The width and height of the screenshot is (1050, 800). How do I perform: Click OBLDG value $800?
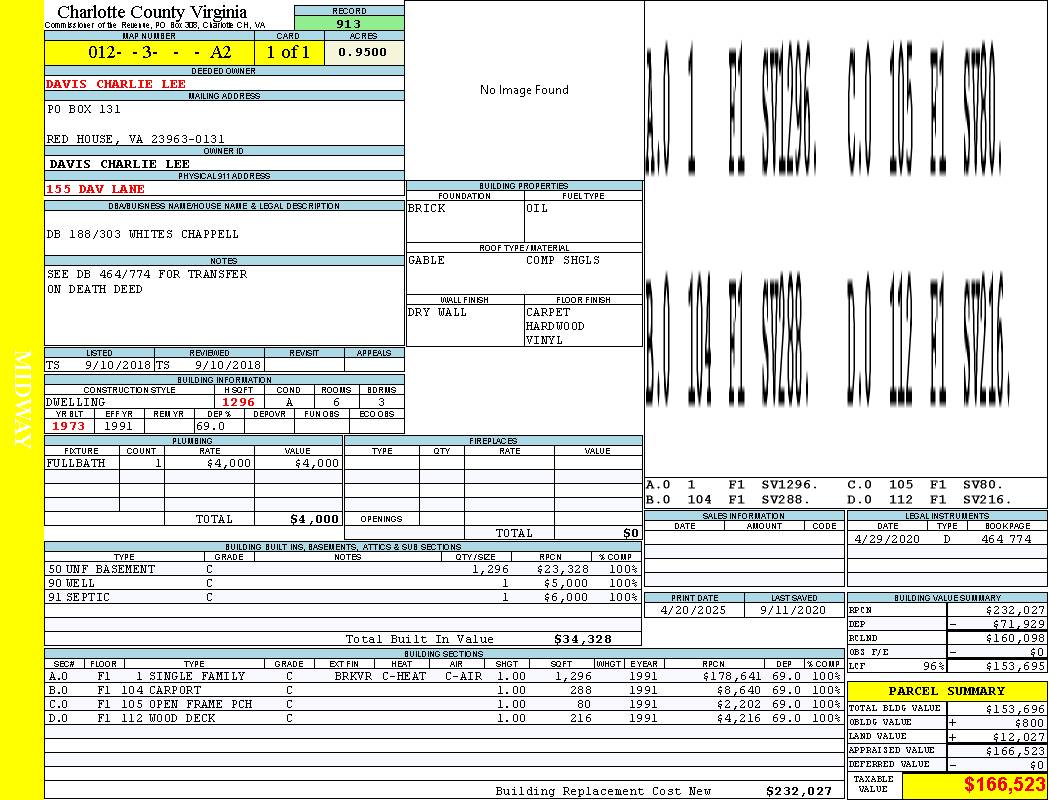(x=1029, y=723)
